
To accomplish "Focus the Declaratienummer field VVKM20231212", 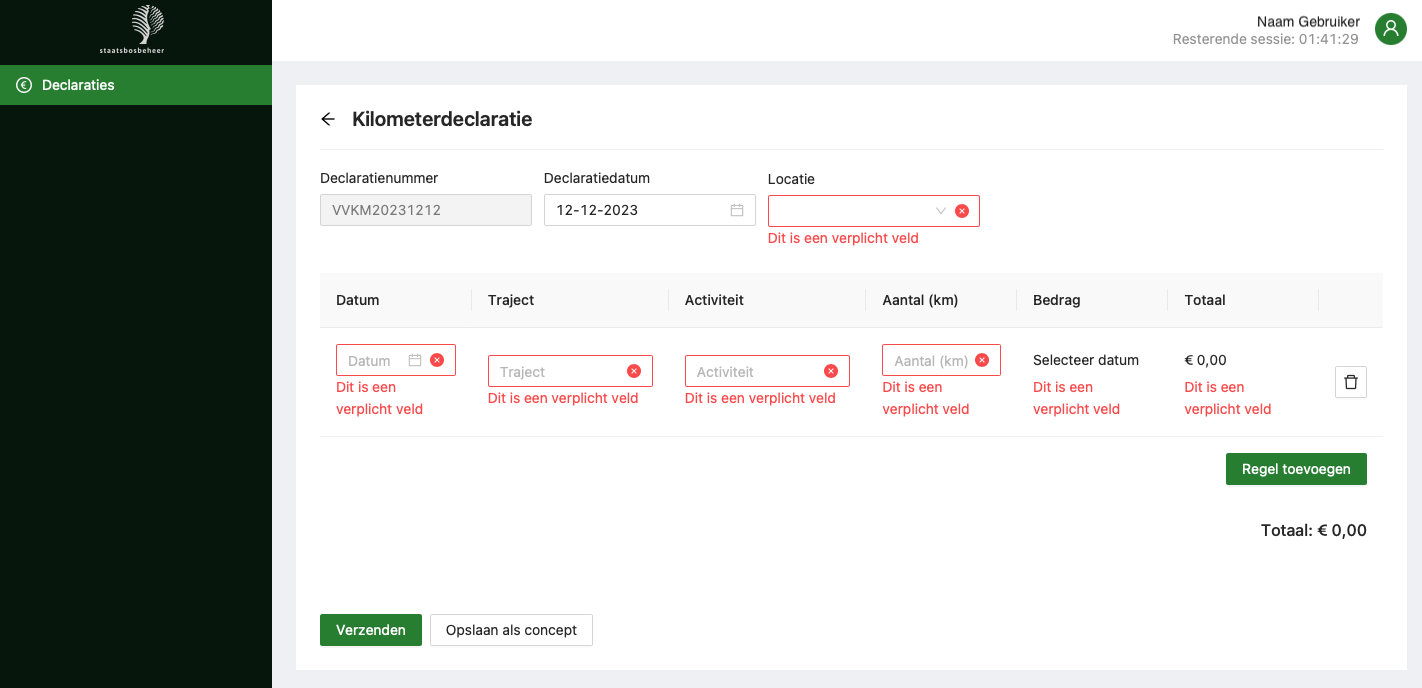I will pos(426,210).
